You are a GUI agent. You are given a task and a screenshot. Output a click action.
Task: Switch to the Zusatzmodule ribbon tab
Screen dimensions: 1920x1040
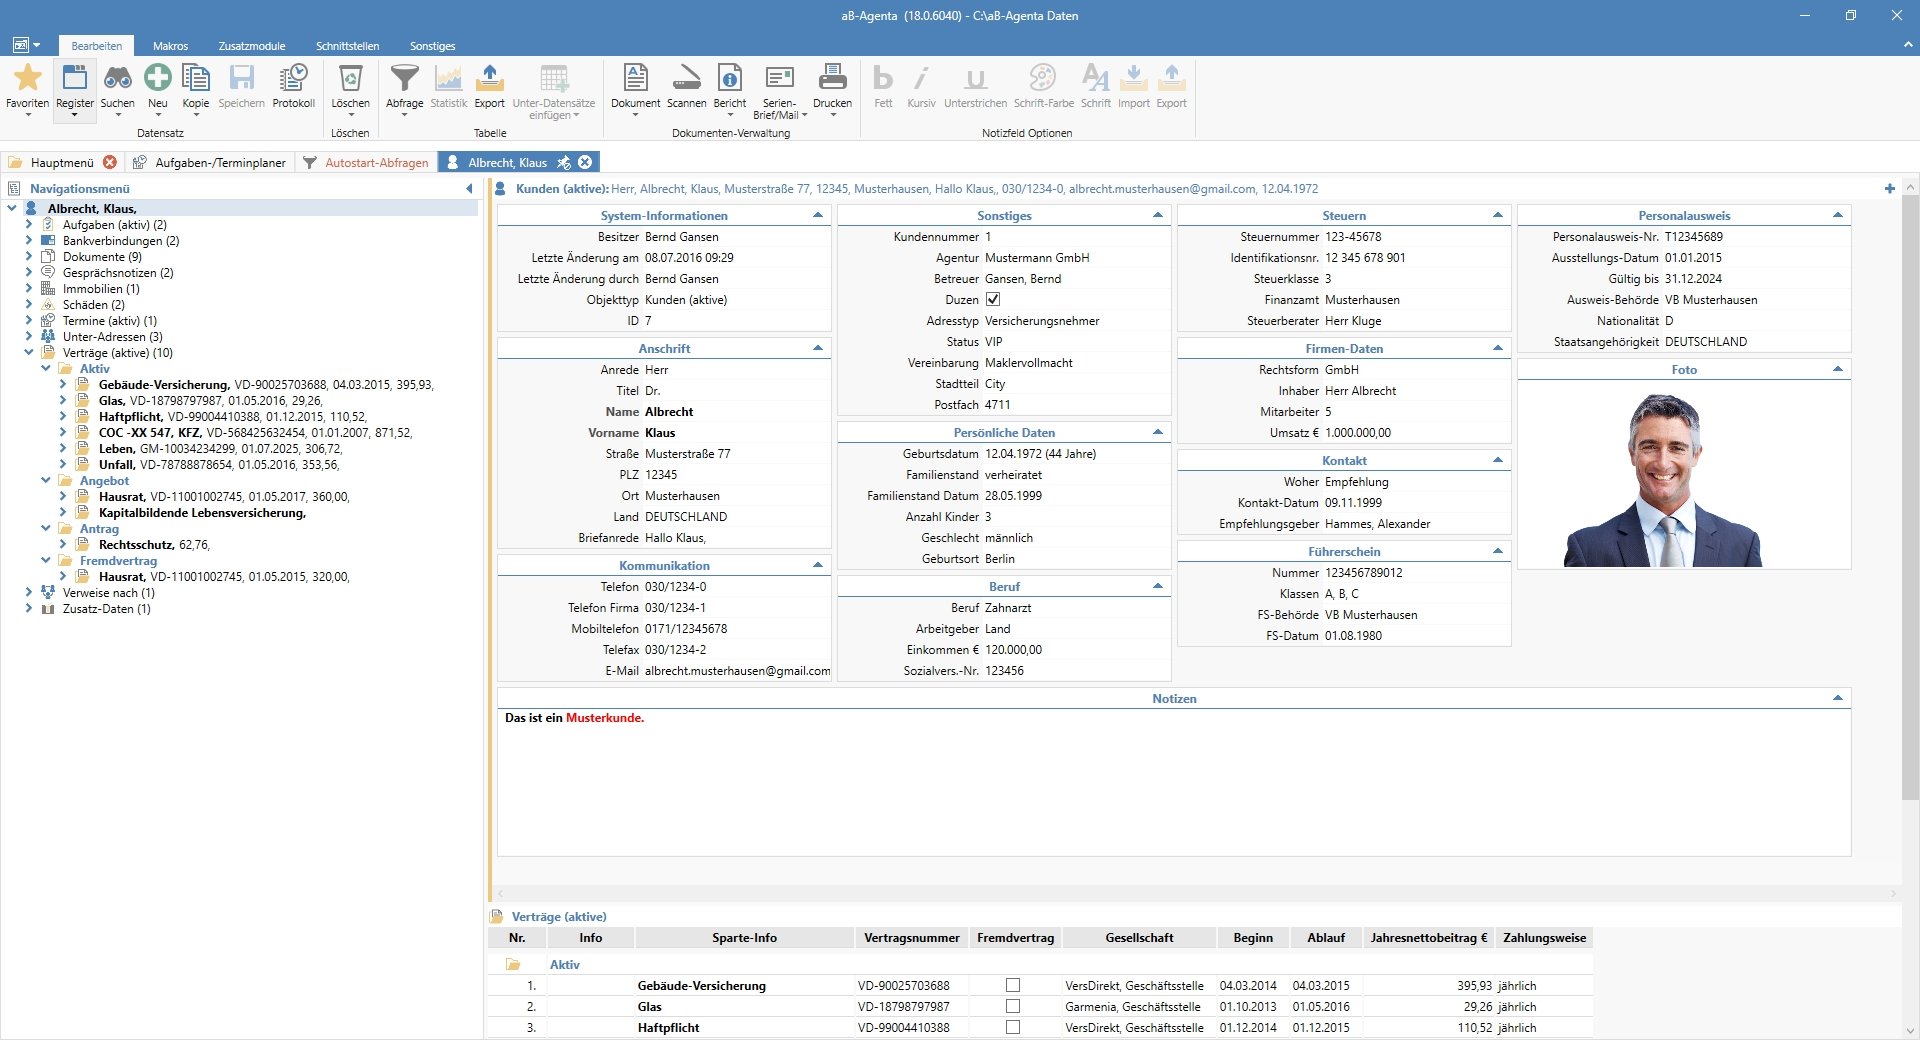click(x=252, y=46)
